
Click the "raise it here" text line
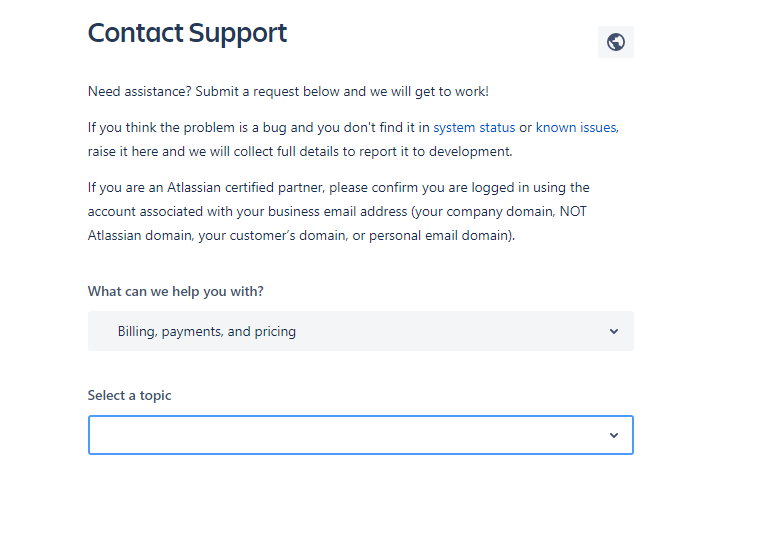click(300, 152)
